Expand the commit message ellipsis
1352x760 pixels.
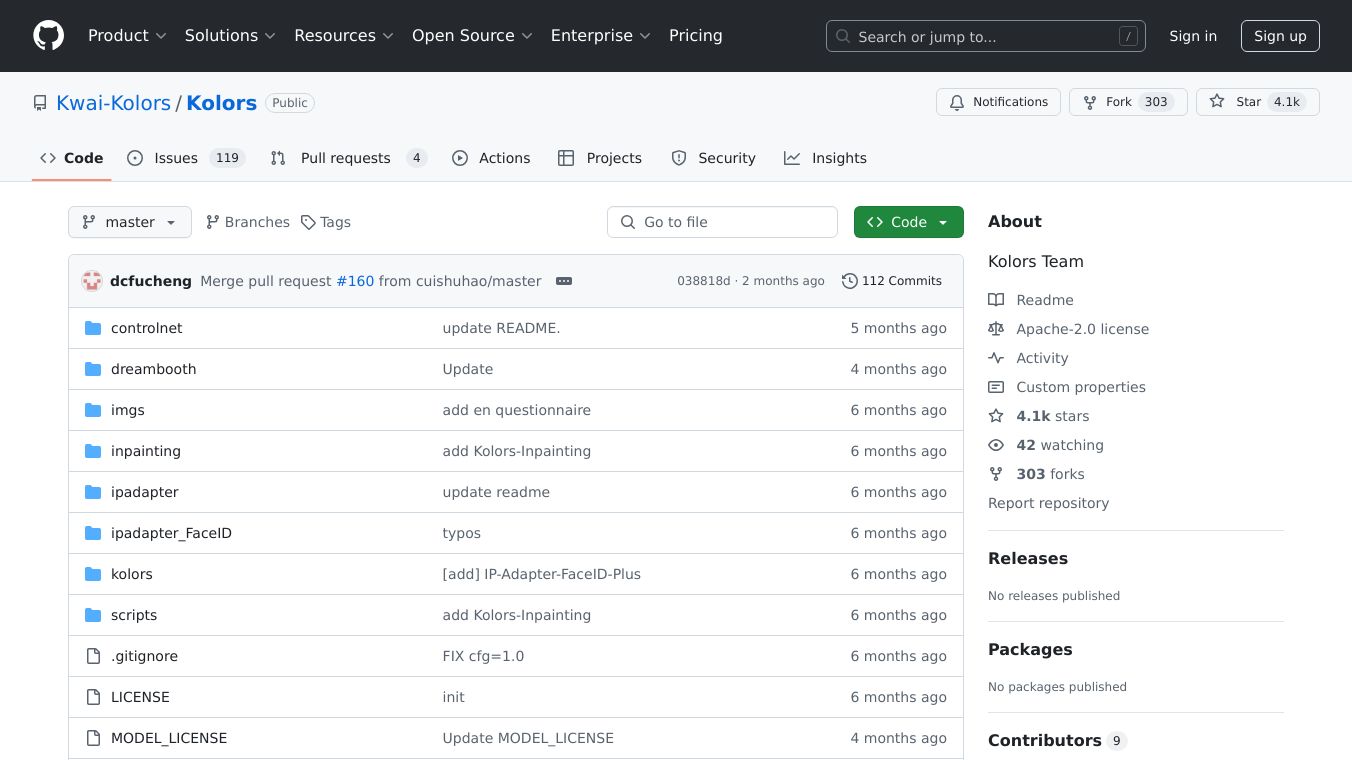(564, 281)
